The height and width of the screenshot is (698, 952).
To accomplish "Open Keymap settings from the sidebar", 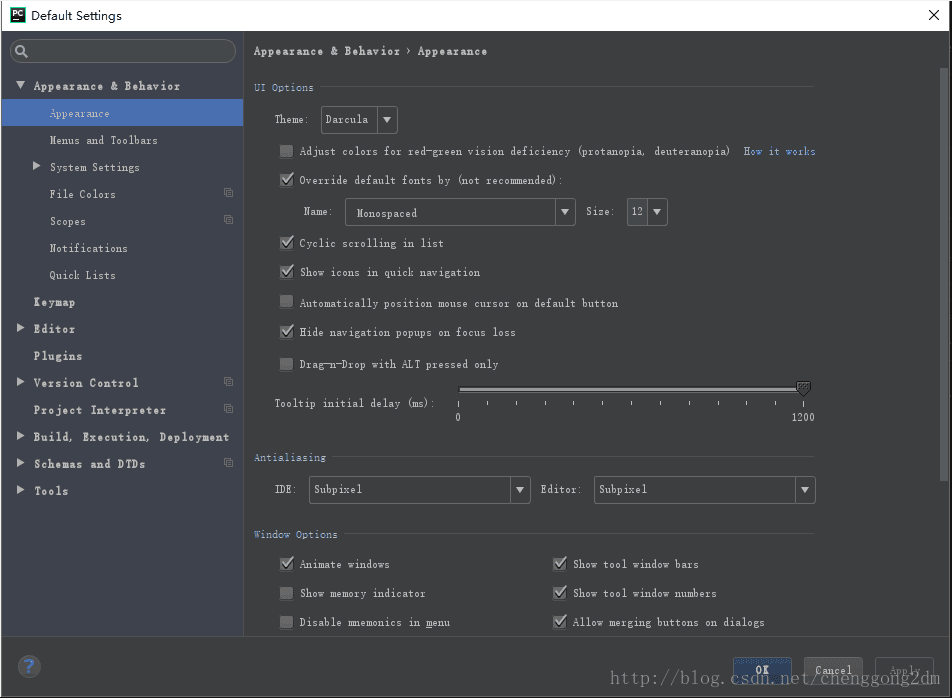I will pos(54,301).
